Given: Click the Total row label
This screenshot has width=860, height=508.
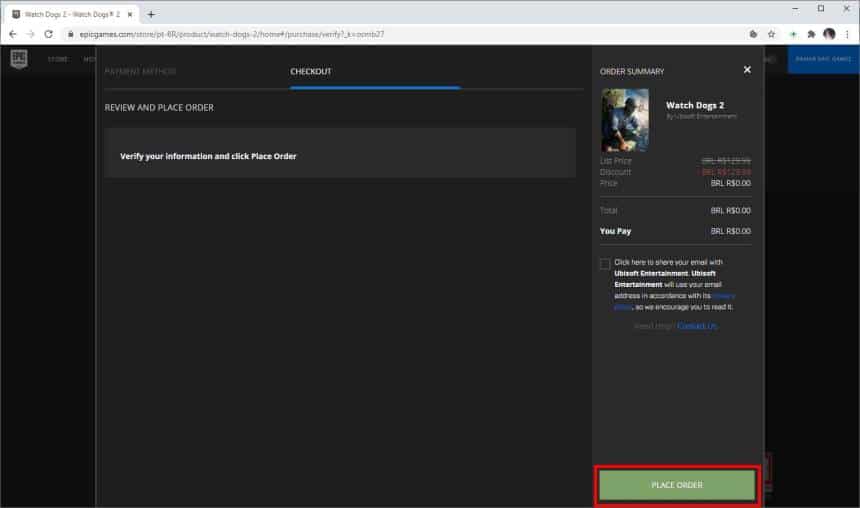Looking at the screenshot, I should pos(608,211).
